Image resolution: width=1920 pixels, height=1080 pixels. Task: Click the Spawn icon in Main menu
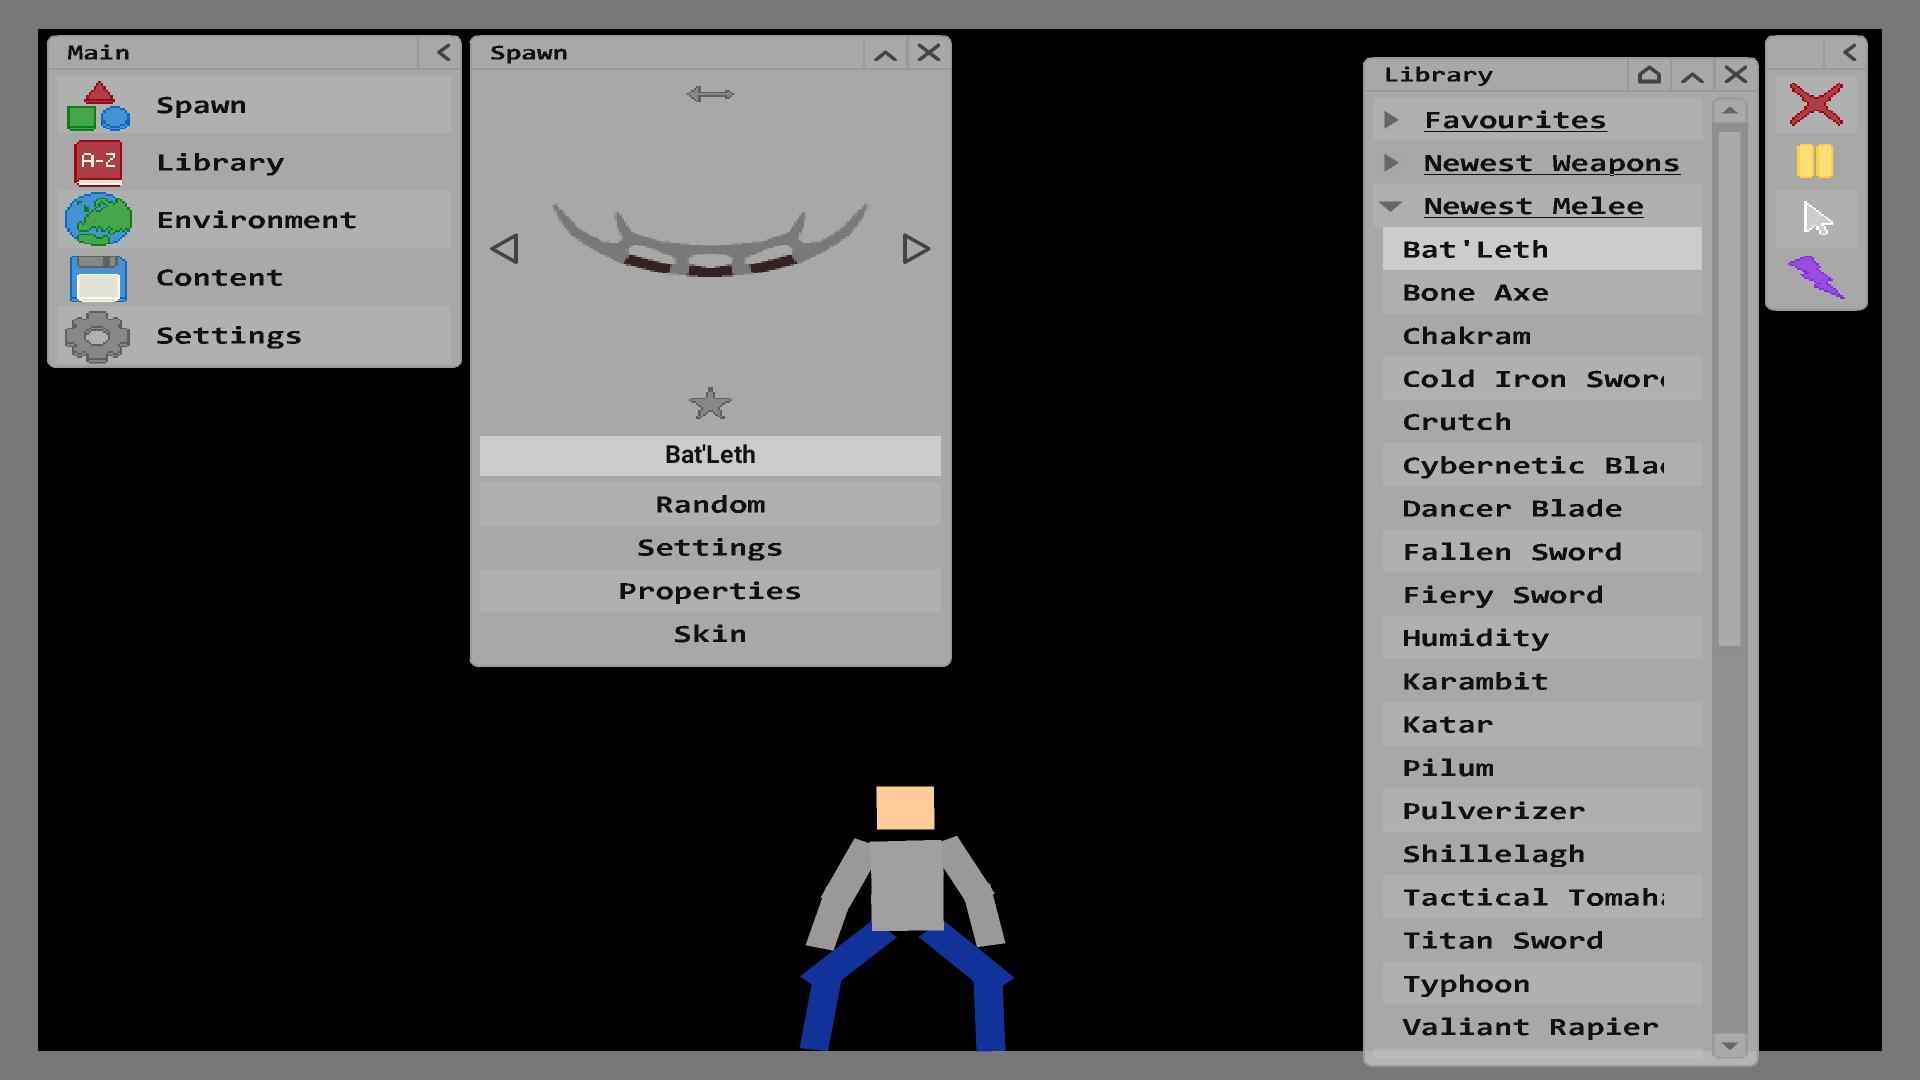click(99, 104)
